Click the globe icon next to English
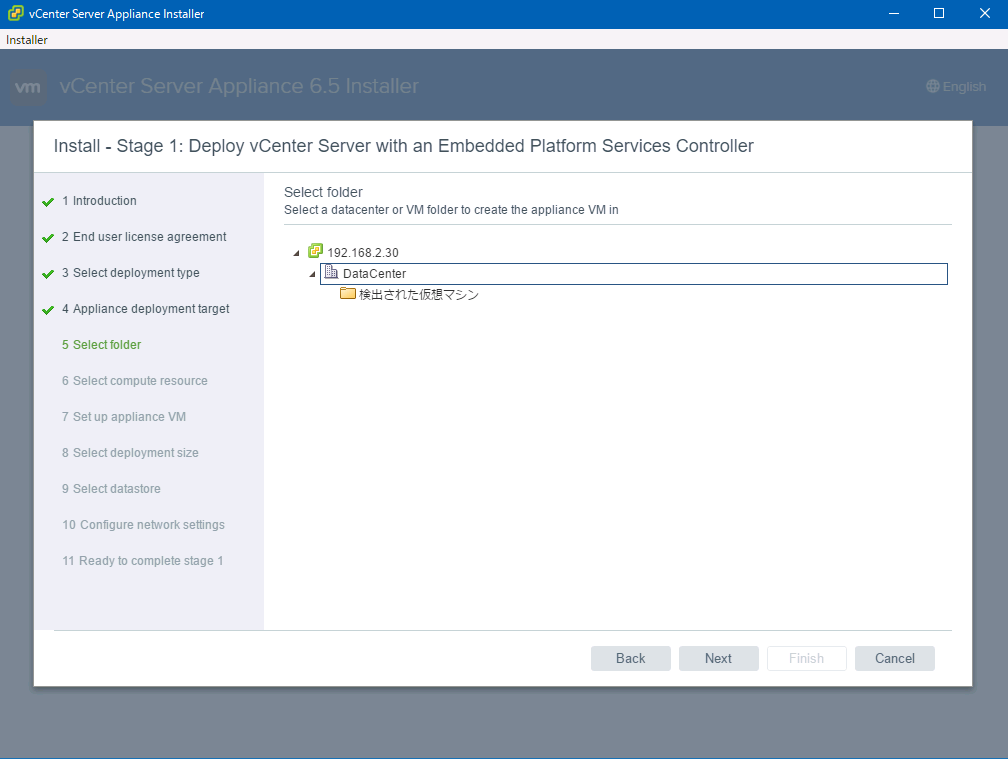1008x759 pixels. click(x=933, y=86)
